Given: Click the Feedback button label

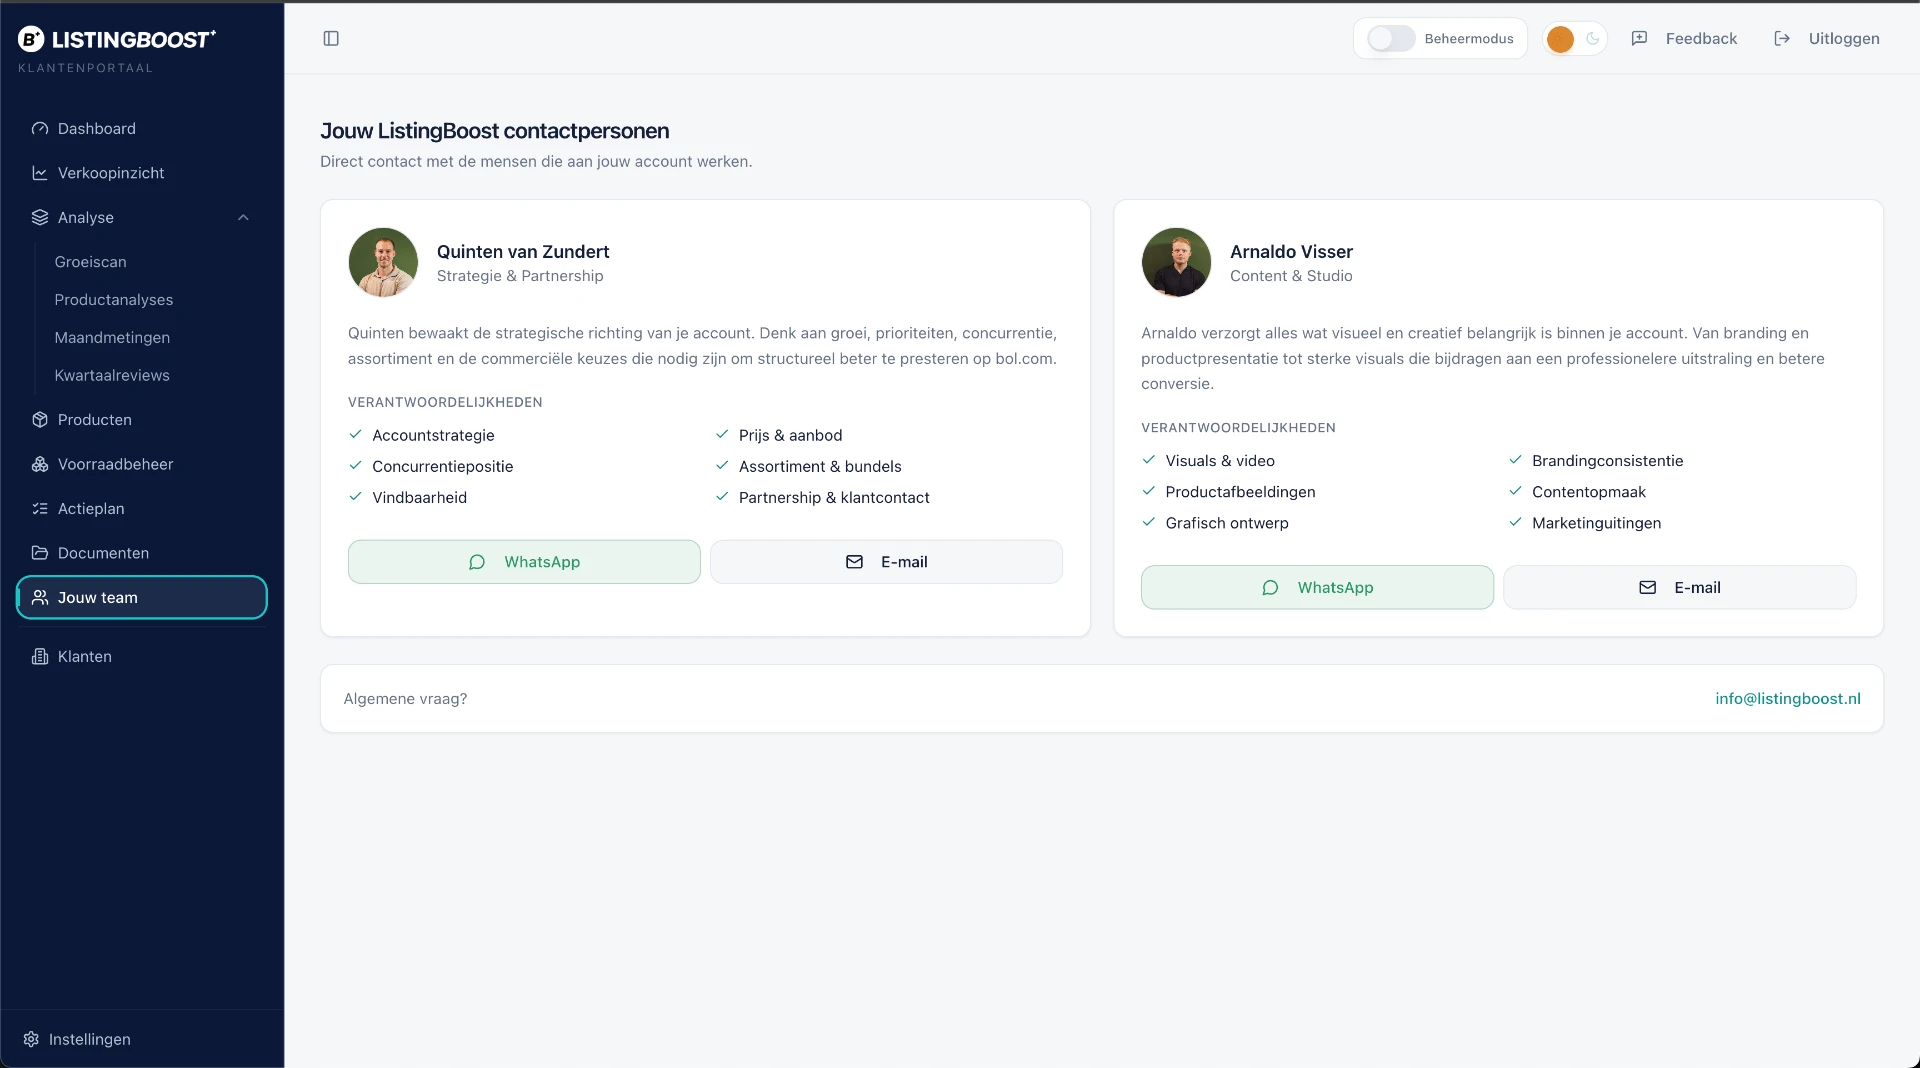Looking at the screenshot, I should coord(1701,38).
